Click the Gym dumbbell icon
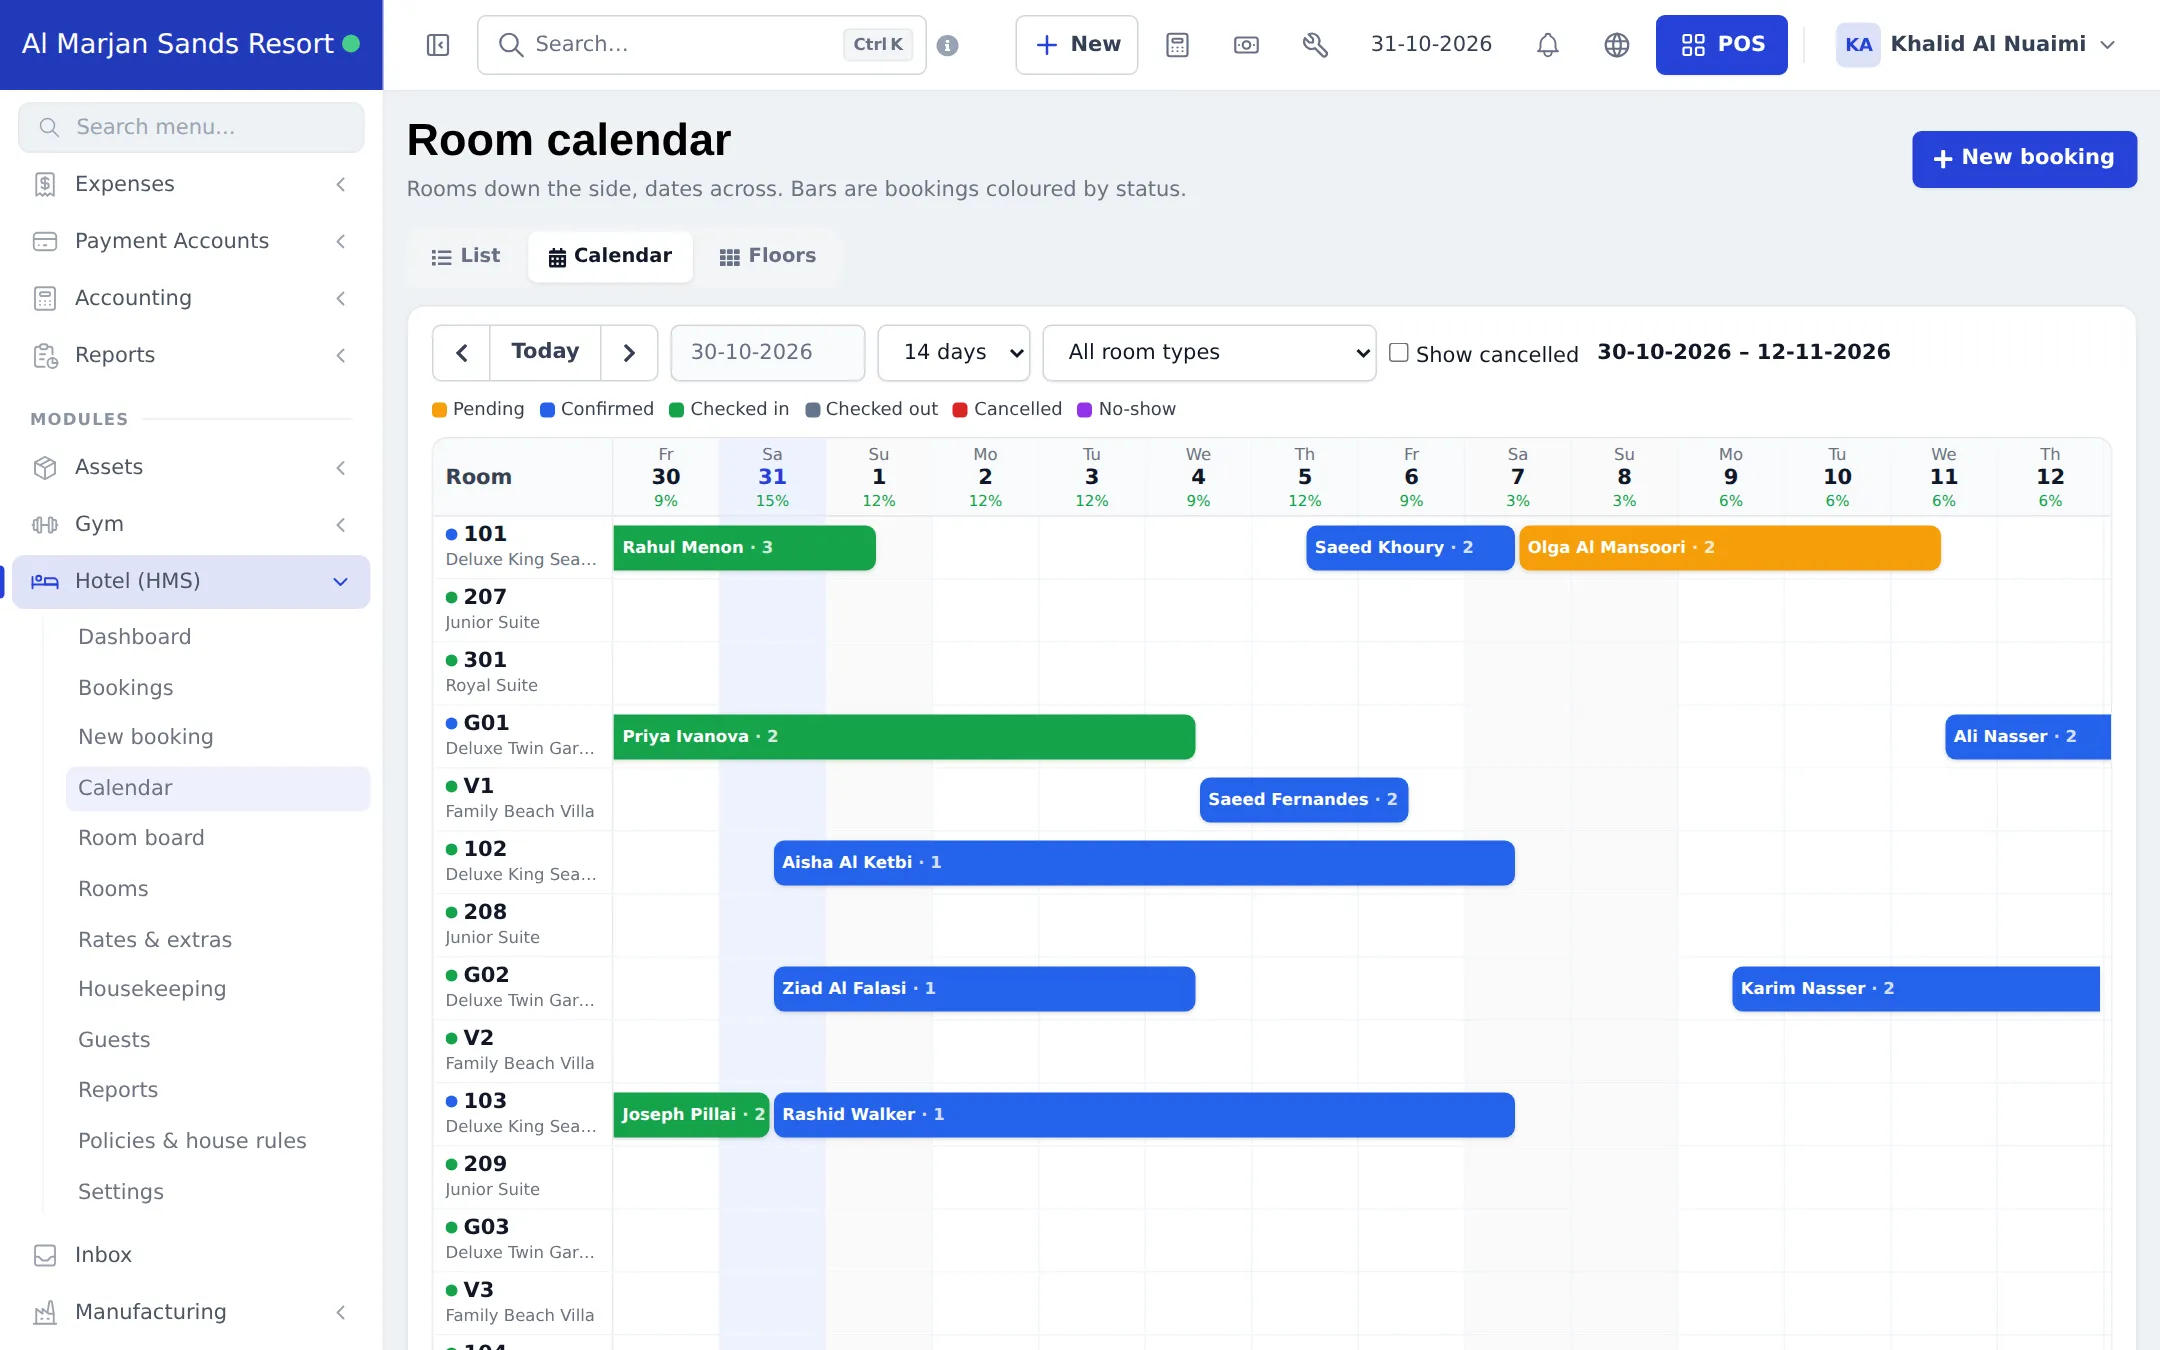This screenshot has height=1350, width=2160. click(45, 524)
